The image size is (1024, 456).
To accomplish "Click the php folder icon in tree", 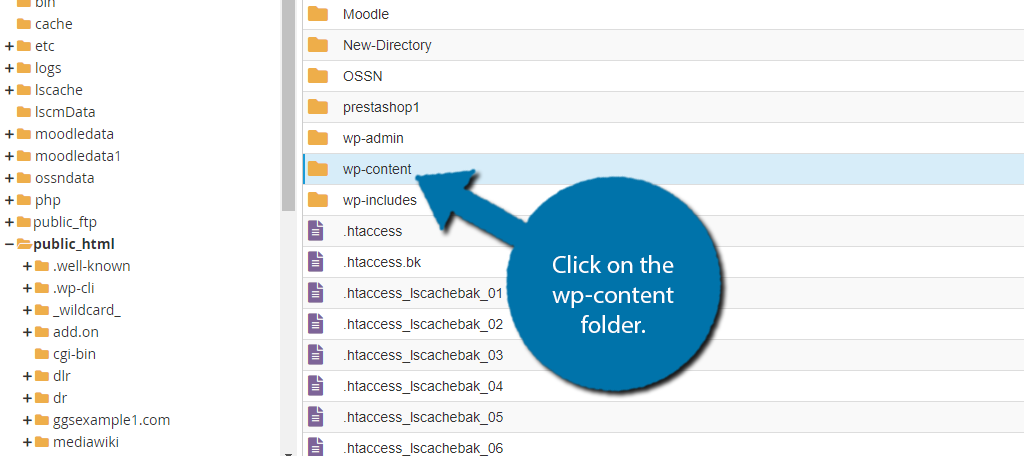I will point(24,200).
